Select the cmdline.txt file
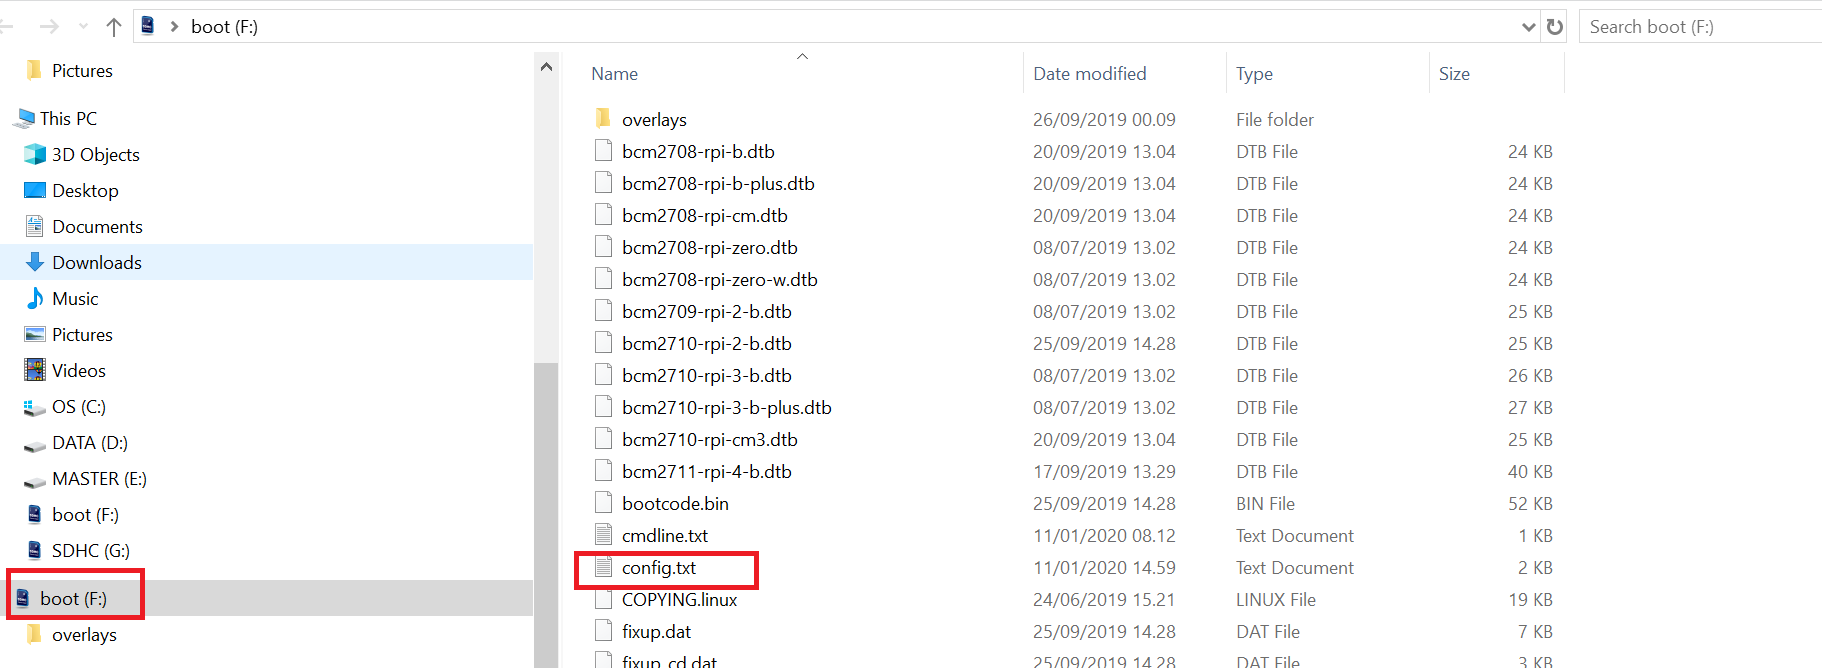Viewport: 1822px width, 668px height. (x=664, y=536)
